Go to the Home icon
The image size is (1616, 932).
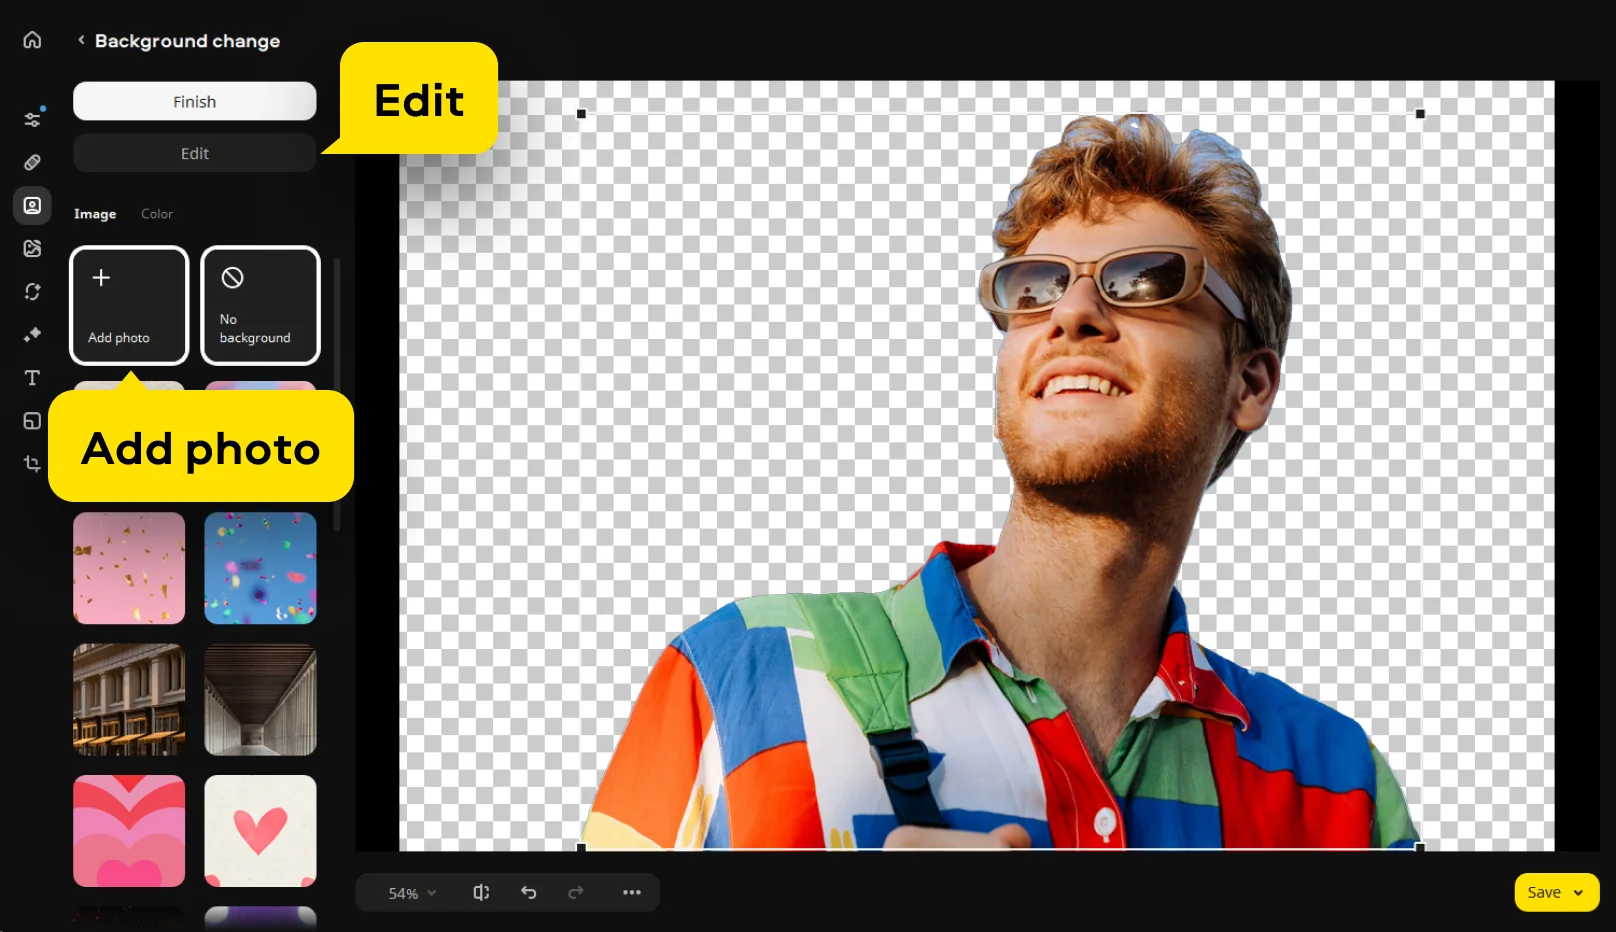32,40
